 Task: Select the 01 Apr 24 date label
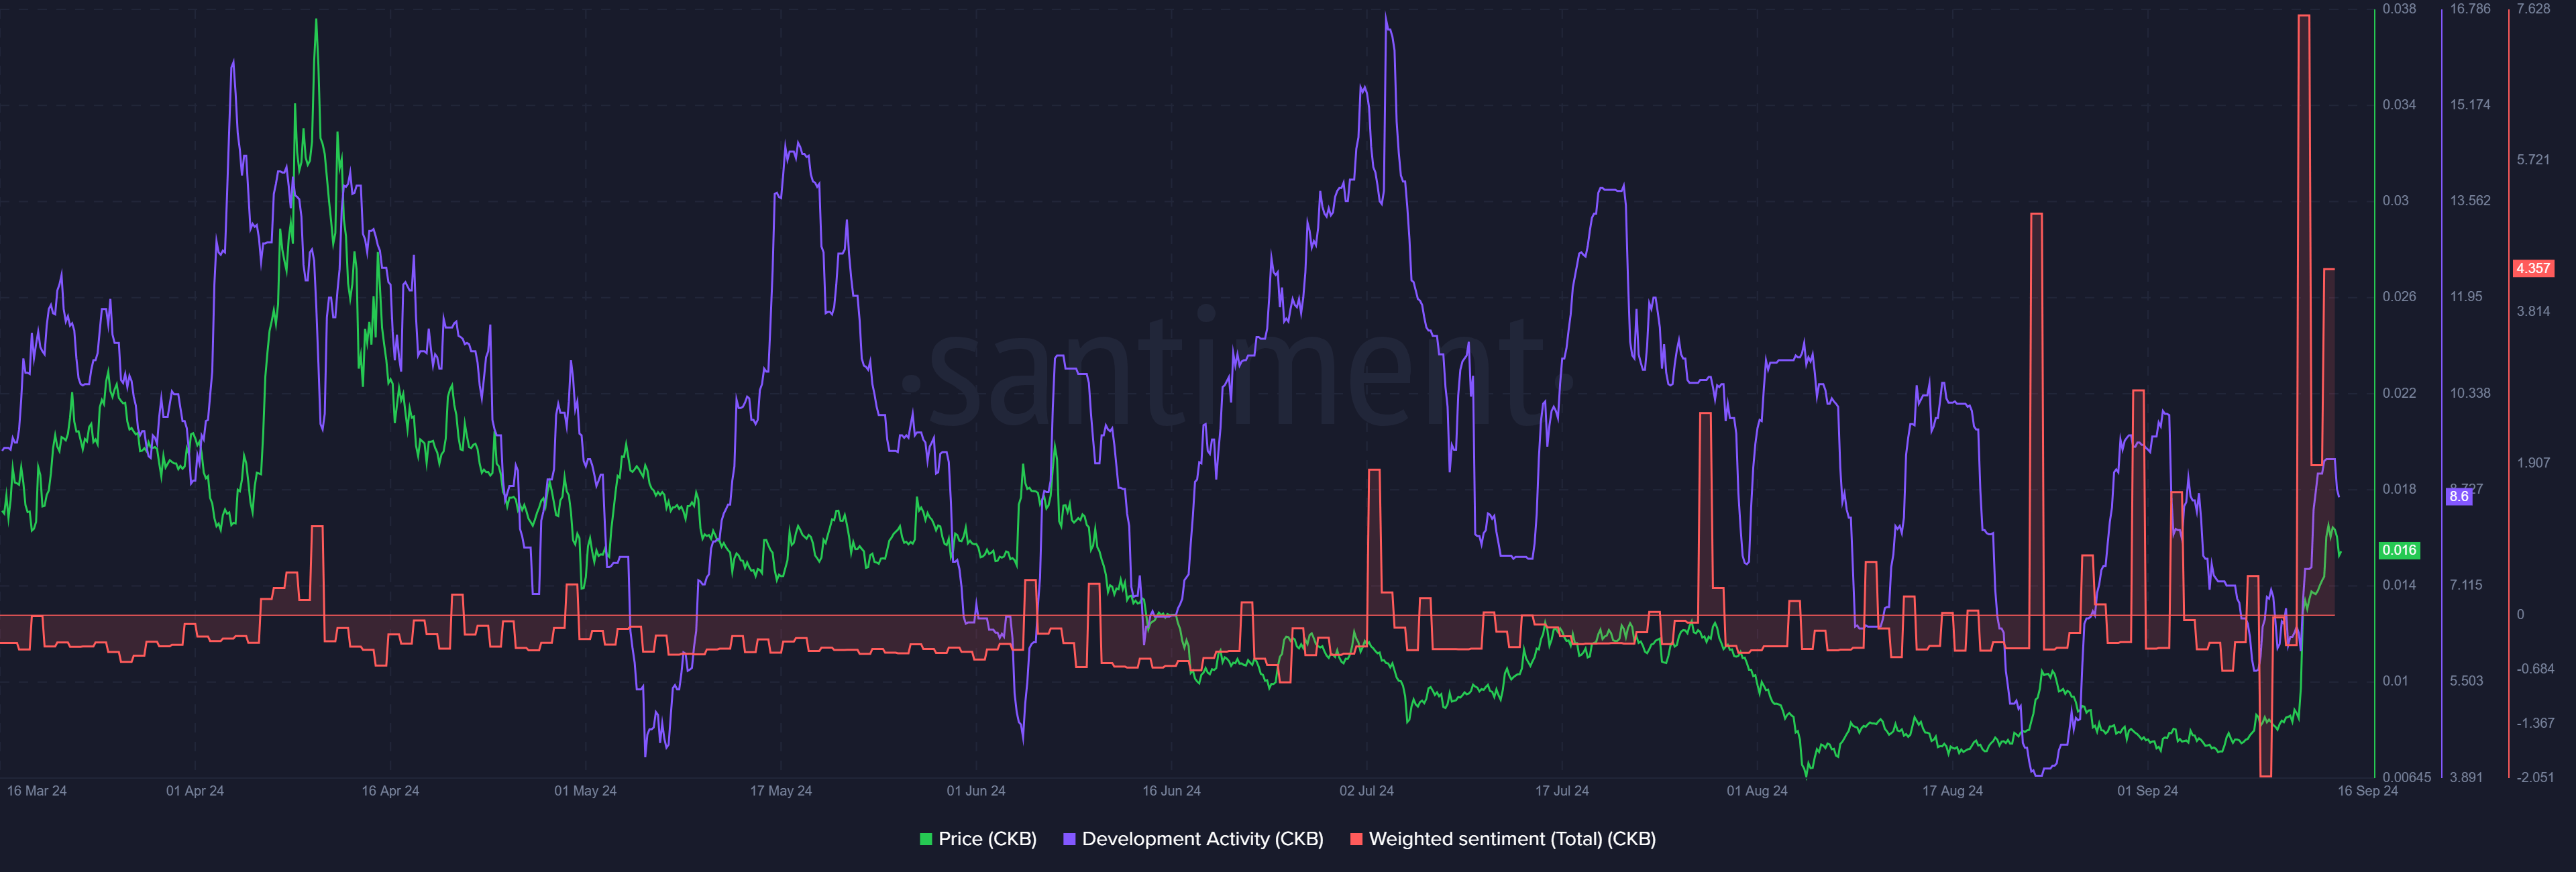[x=195, y=791]
